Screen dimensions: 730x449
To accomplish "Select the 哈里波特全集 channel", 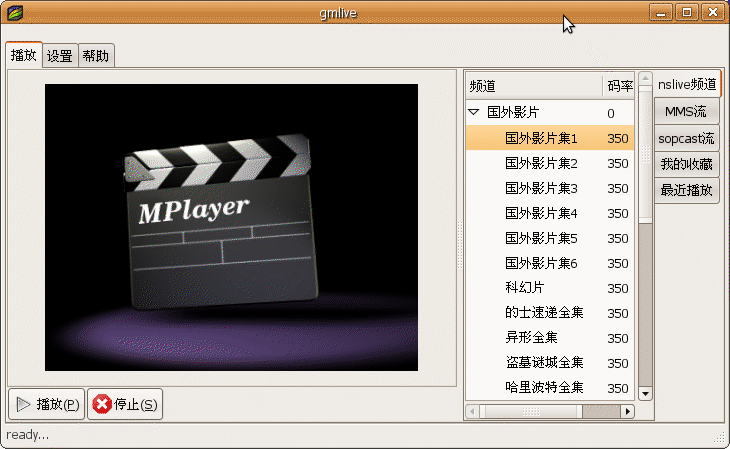I will coord(550,388).
